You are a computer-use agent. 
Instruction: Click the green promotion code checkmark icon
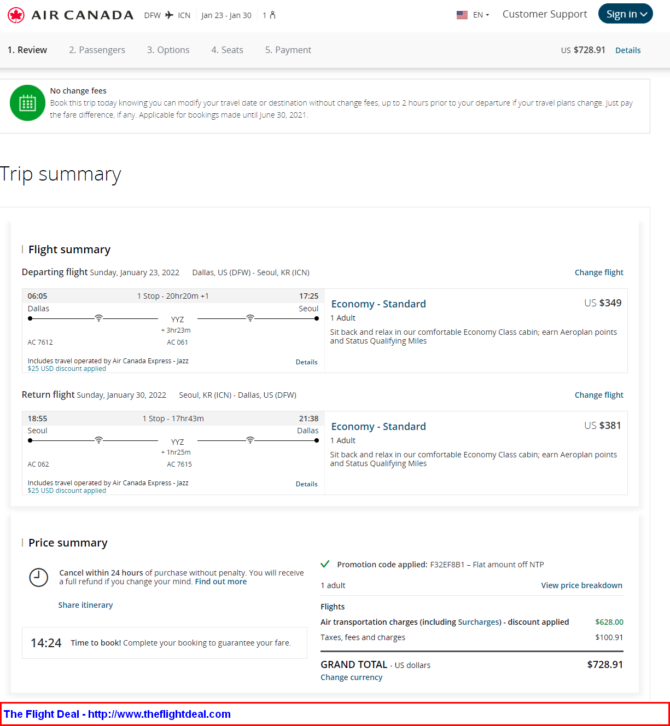point(325,564)
